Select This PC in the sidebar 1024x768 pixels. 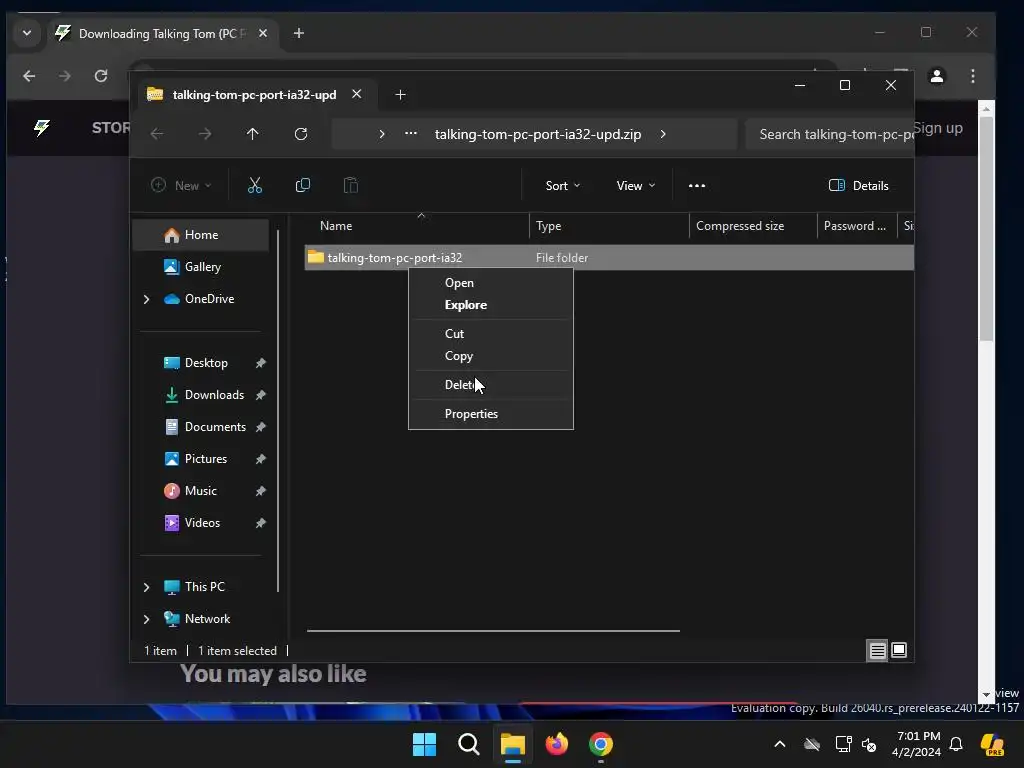coord(204,586)
